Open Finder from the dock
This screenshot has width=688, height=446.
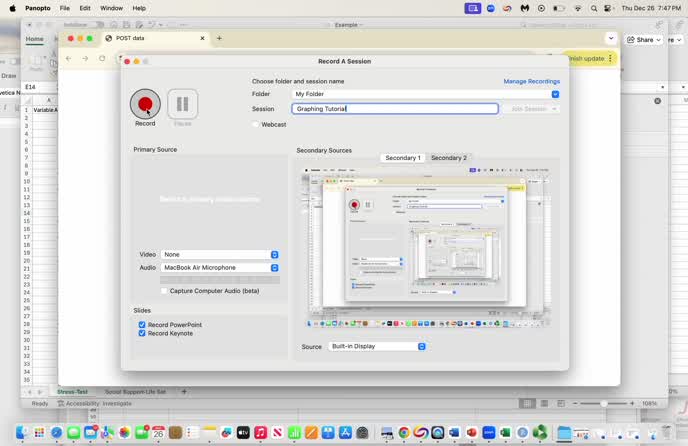(x=21, y=433)
